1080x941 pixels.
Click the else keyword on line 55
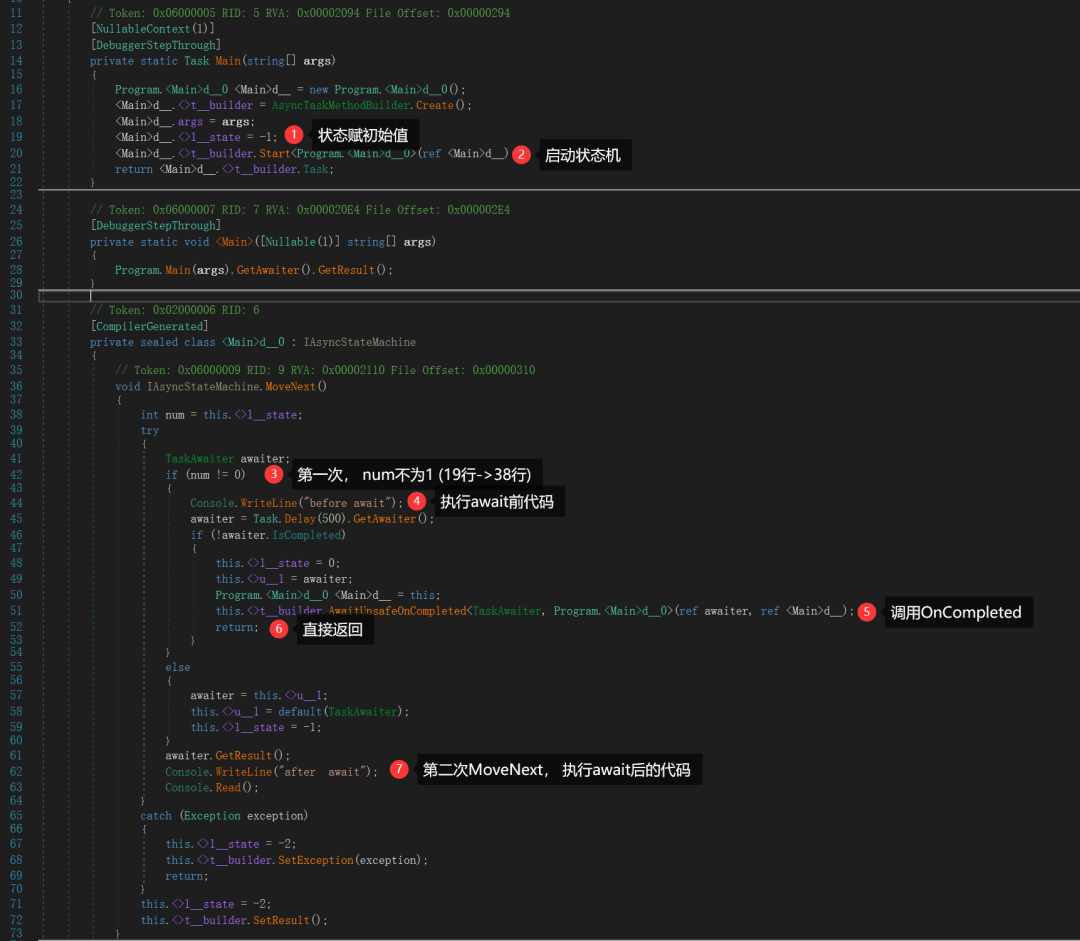[178, 667]
